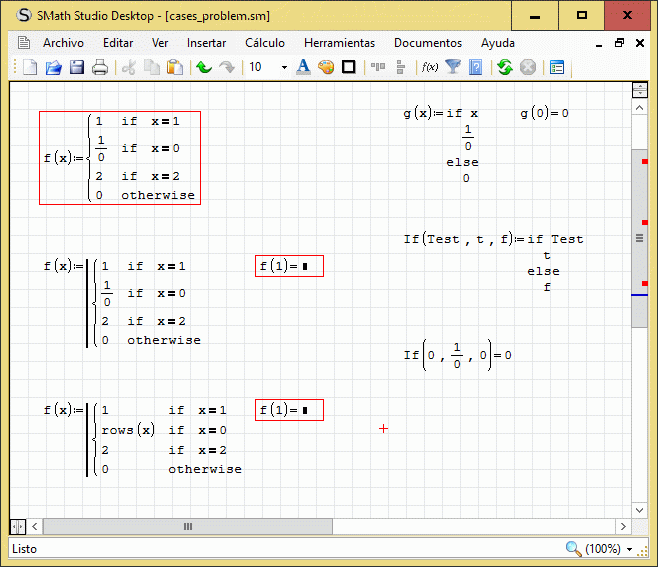Open the Archivo menu

point(63,43)
